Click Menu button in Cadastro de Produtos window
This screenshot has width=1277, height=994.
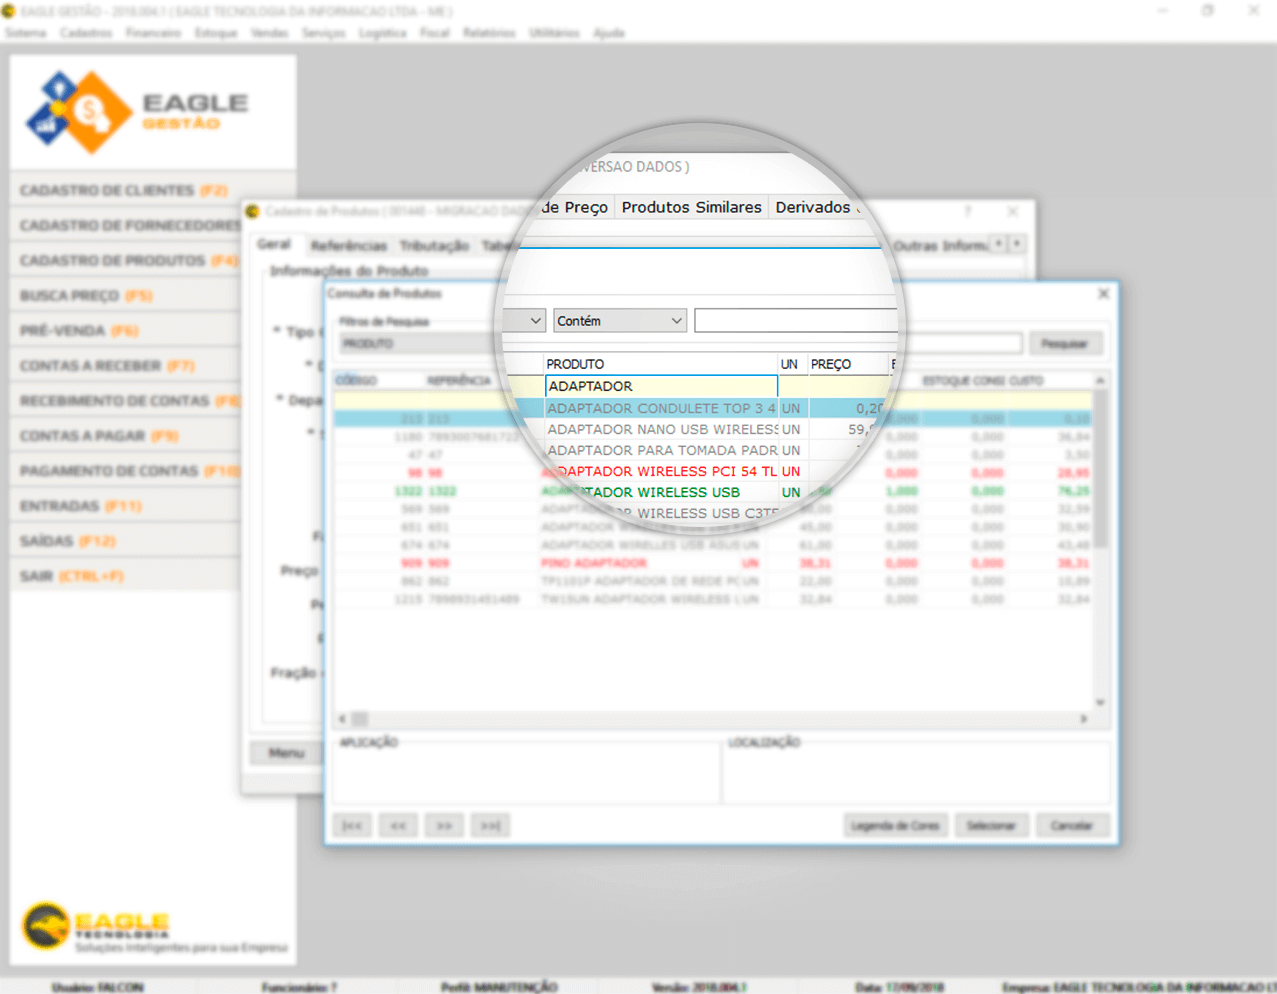[286, 752]
